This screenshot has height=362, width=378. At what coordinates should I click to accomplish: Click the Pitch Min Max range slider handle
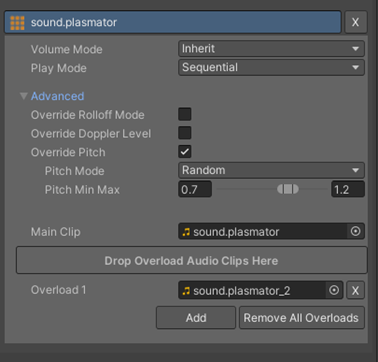288,189
